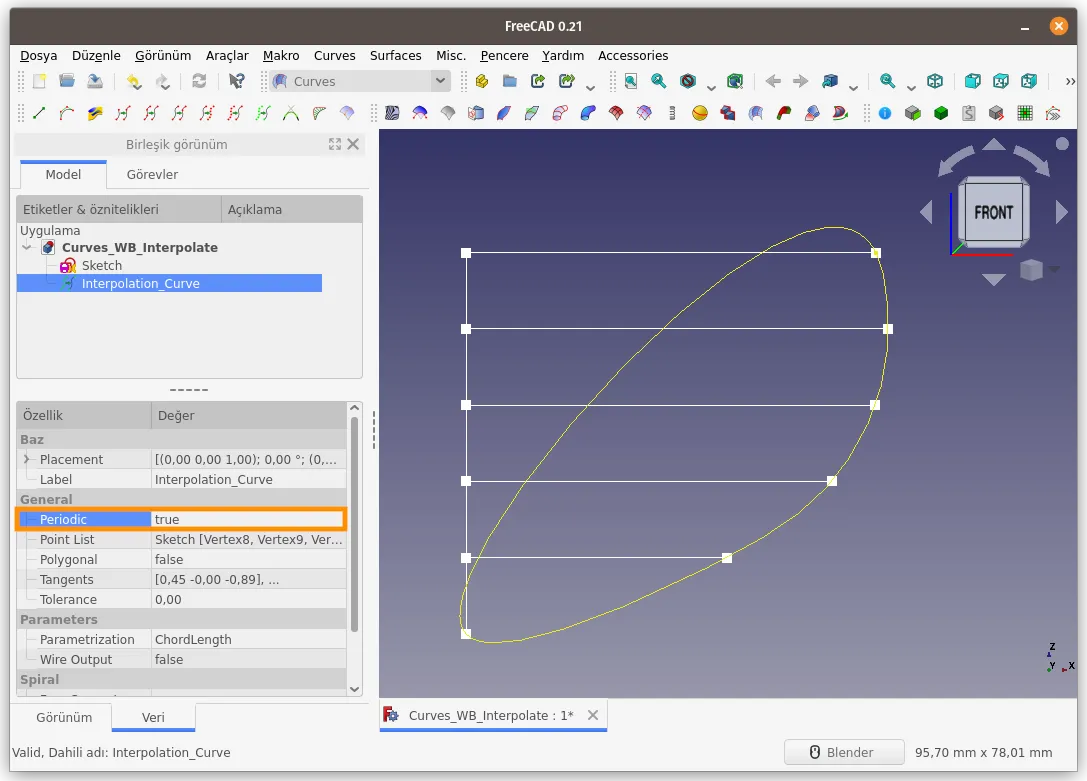Click the green dotted curve tool icon

tap(263, 113)
